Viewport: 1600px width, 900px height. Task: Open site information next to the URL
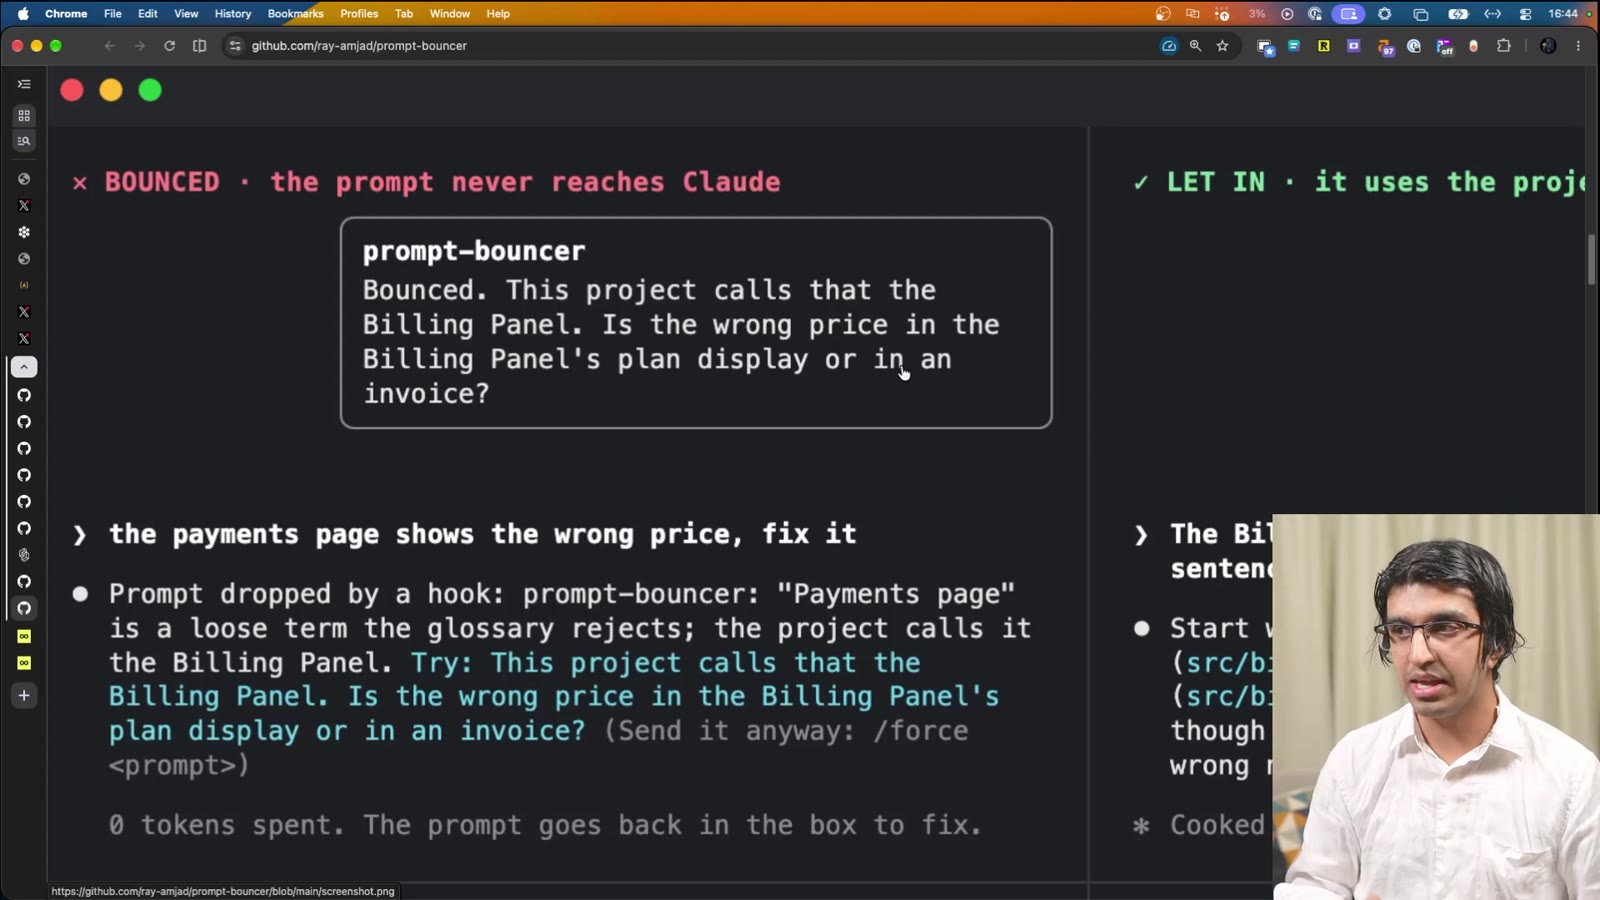(x=235, y=46)
